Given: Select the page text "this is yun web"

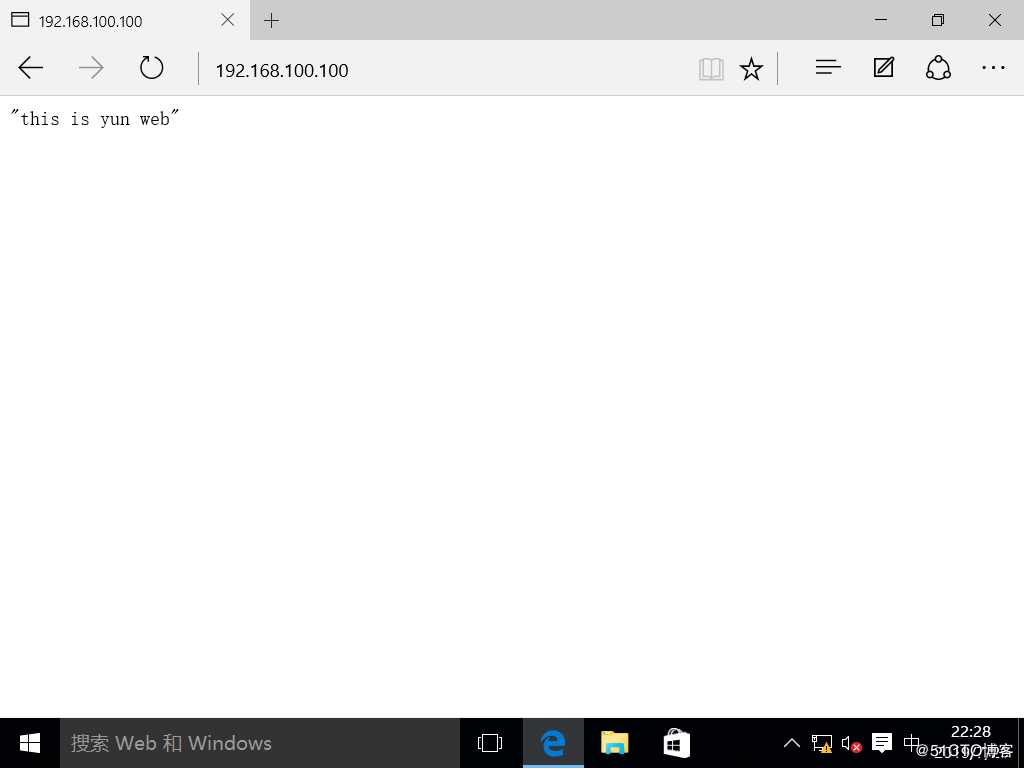Looking at the screenshot, I should pyautogui.click(x=95, y=119).
